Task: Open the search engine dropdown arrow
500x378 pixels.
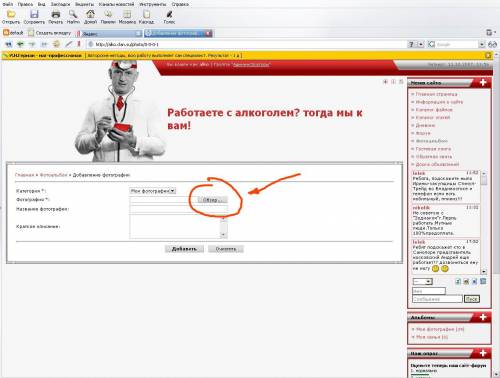Action: pyautogui.click(x=482, y=44)
